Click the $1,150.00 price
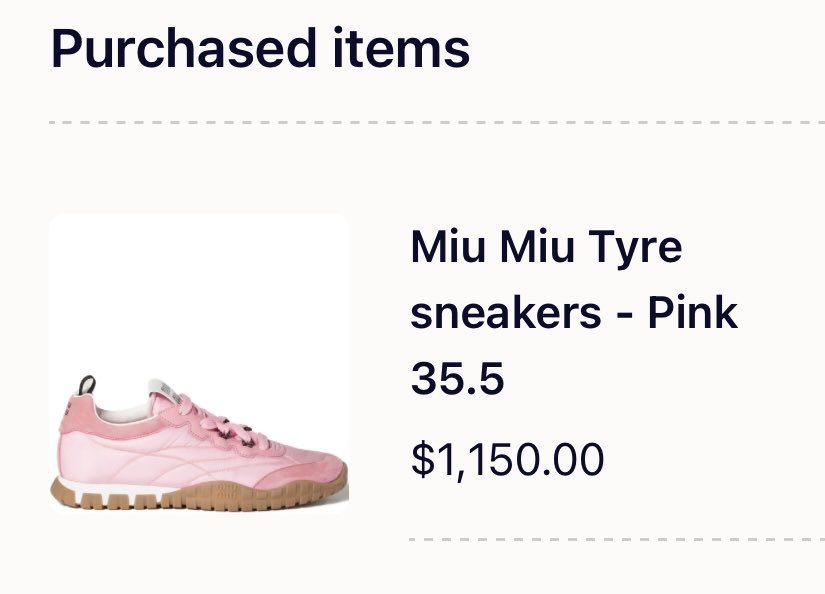The image size is (825, 594). (507, 459)
